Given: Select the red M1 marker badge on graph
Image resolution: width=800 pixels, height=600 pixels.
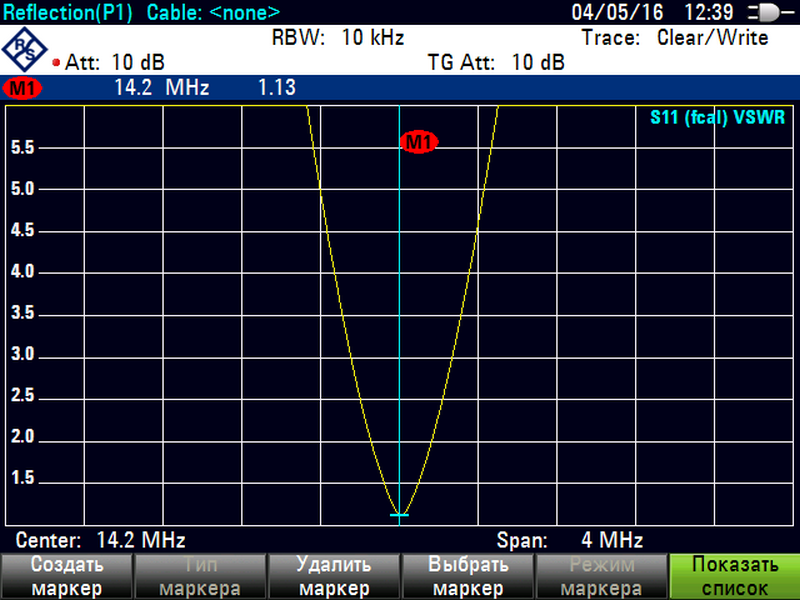Looking at the screenshot, I should [419, 143].
